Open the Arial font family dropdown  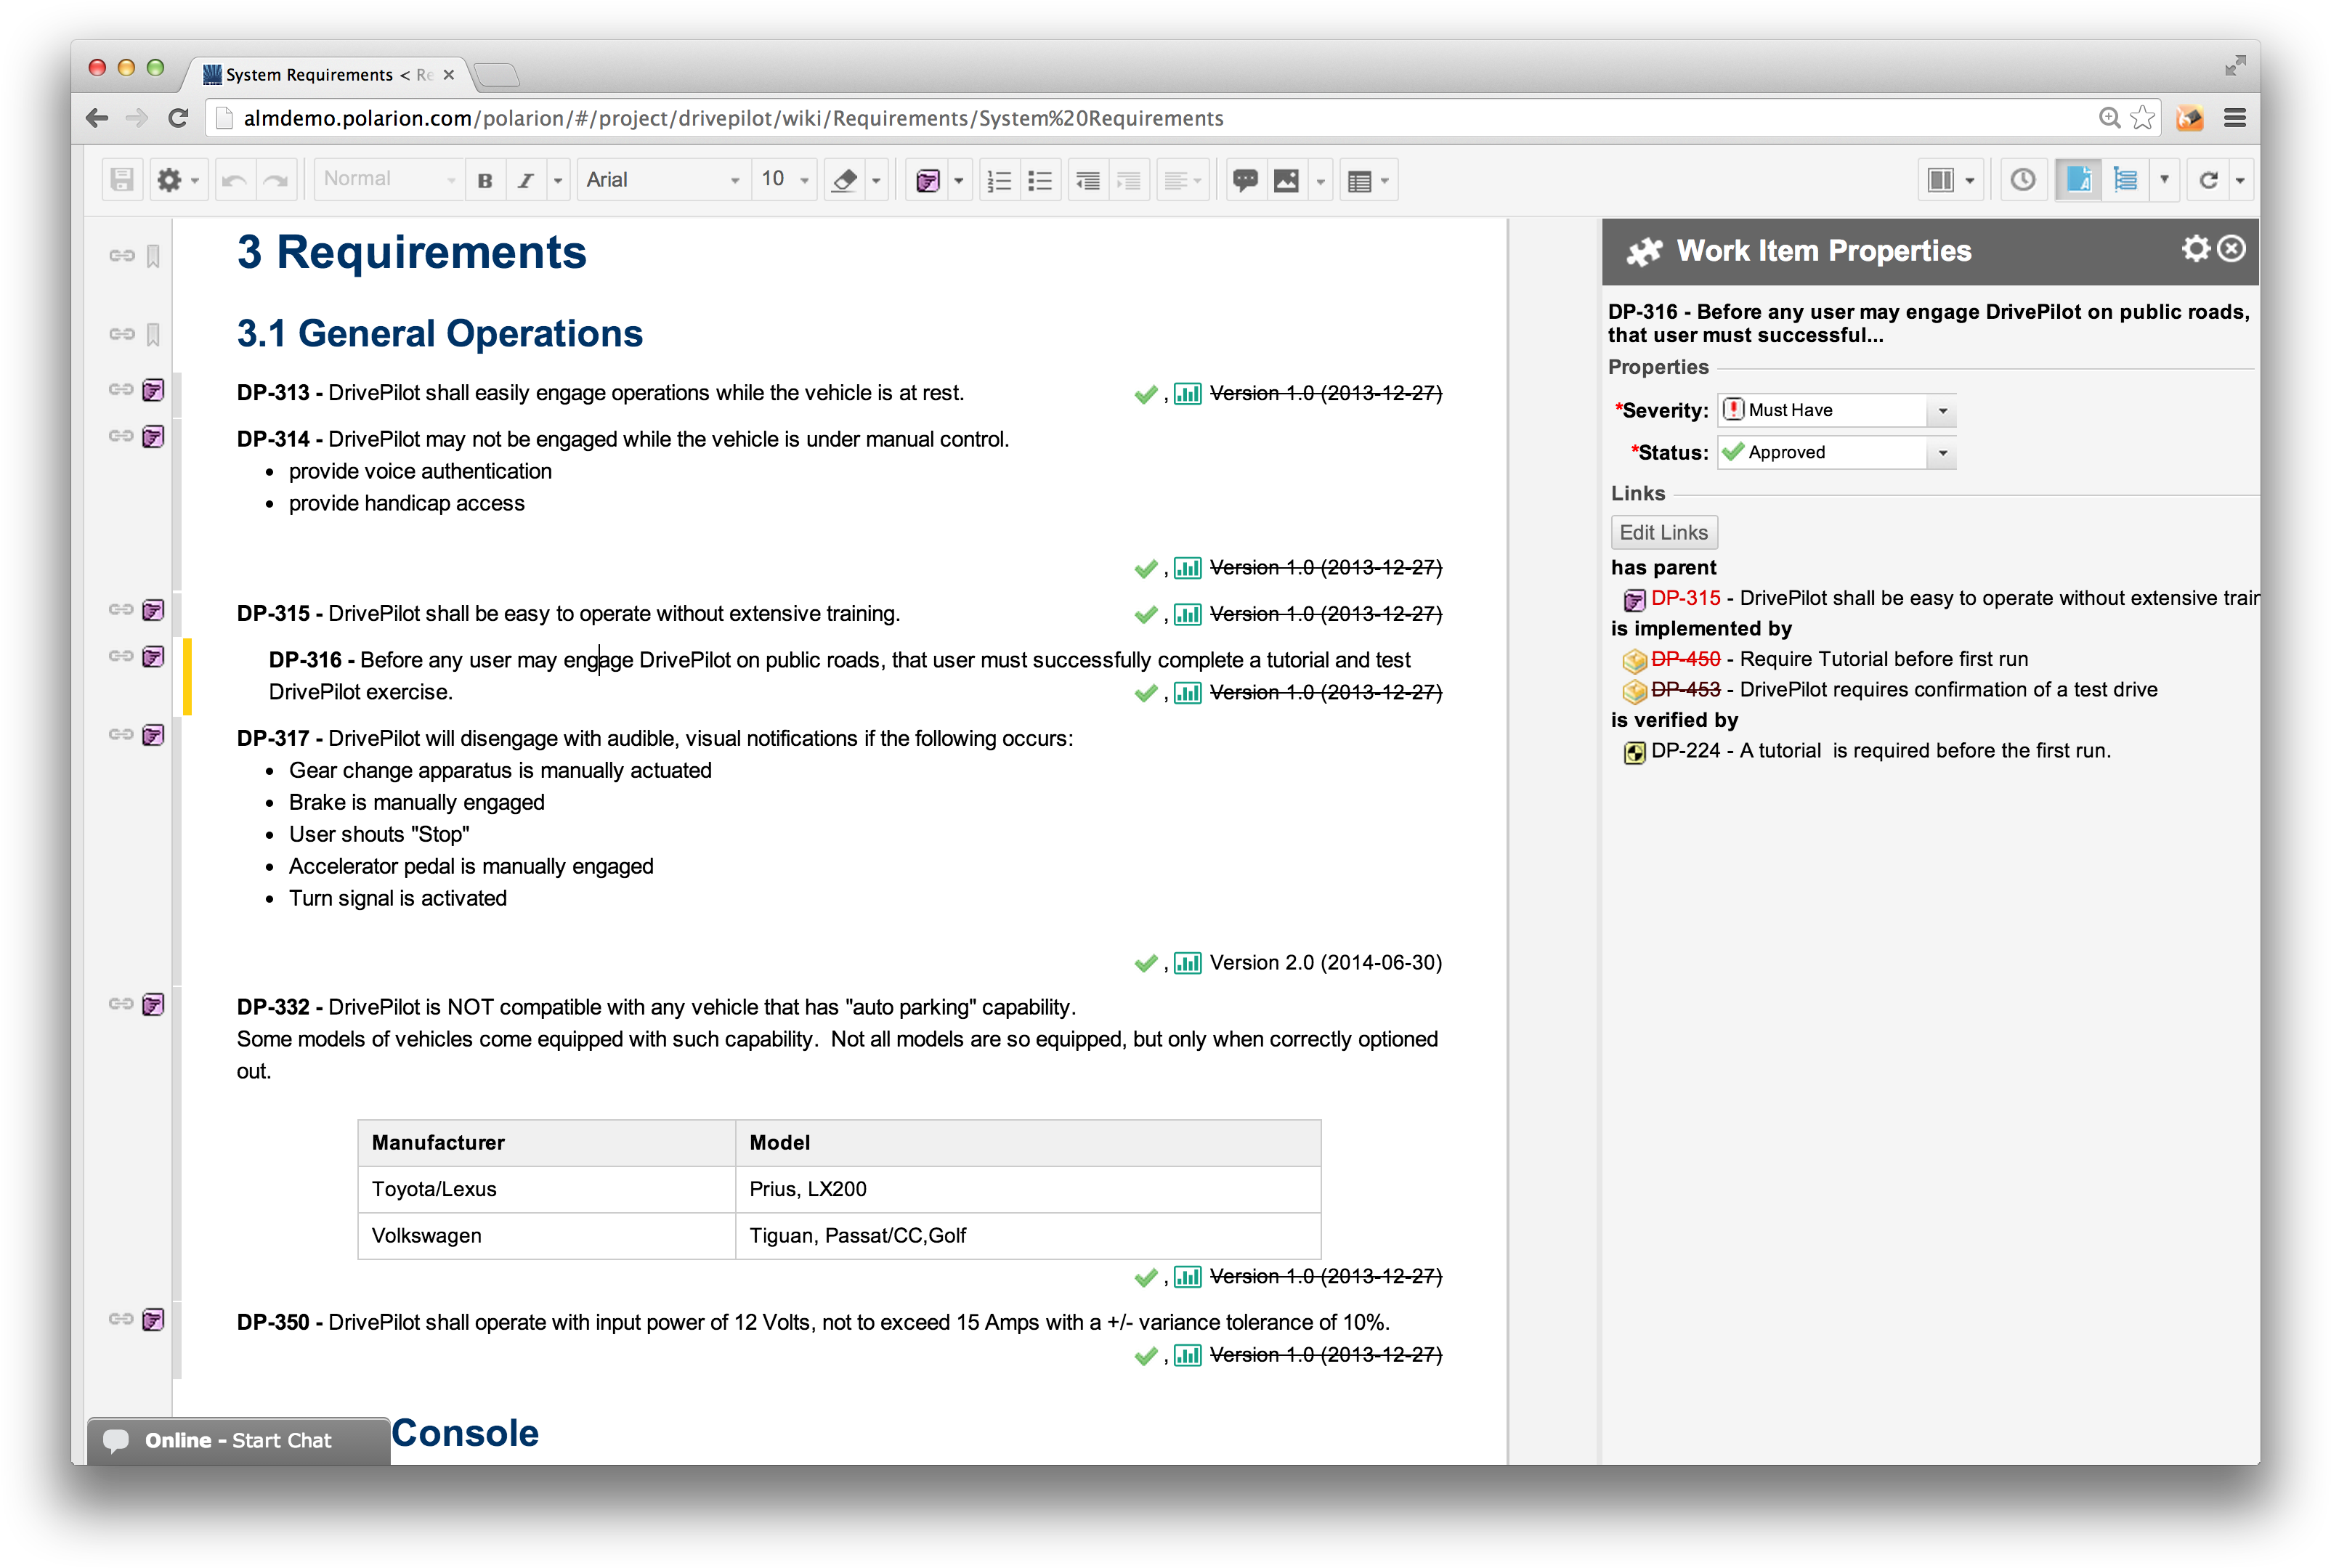(663, 180)
